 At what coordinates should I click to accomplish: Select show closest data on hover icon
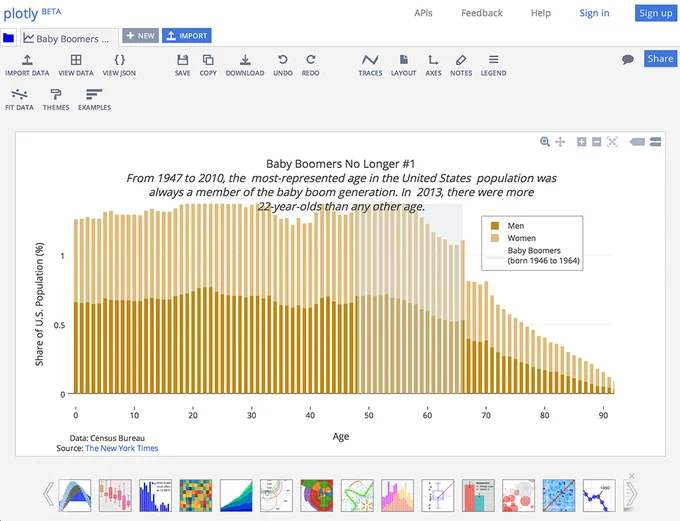point(637,141)
